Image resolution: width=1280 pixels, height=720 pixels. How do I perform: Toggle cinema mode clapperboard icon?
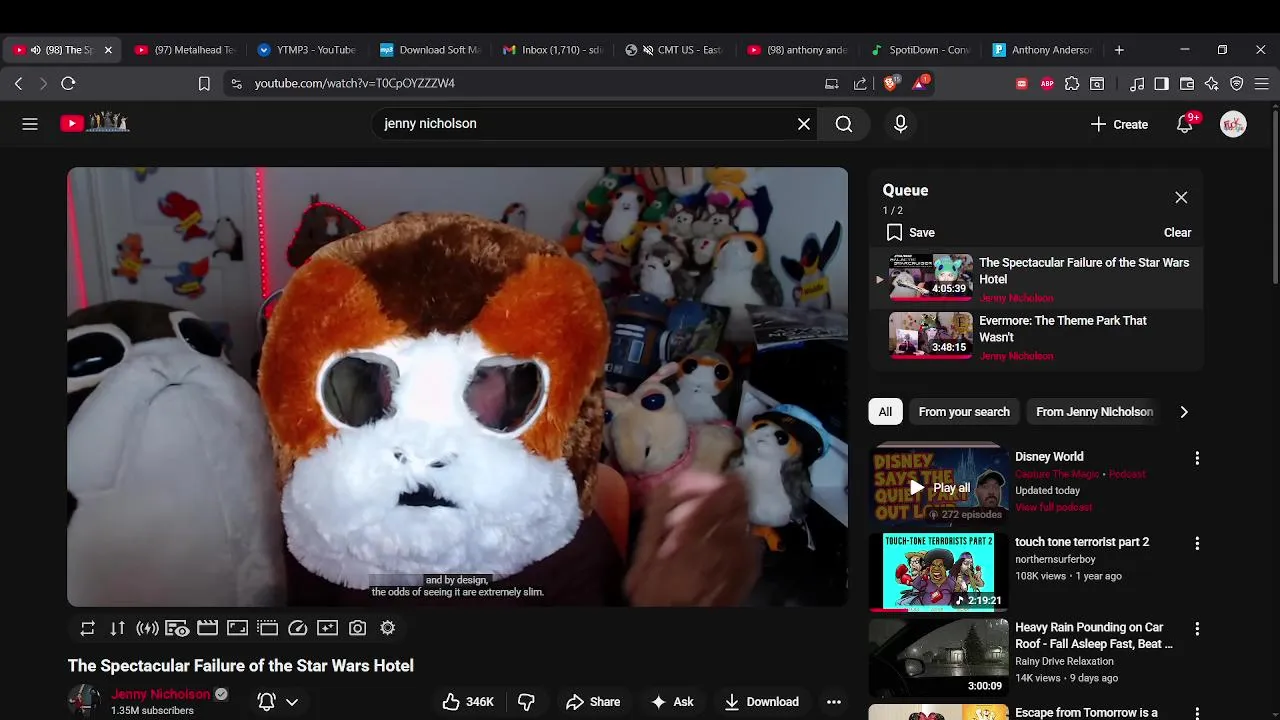click(207, 628)
